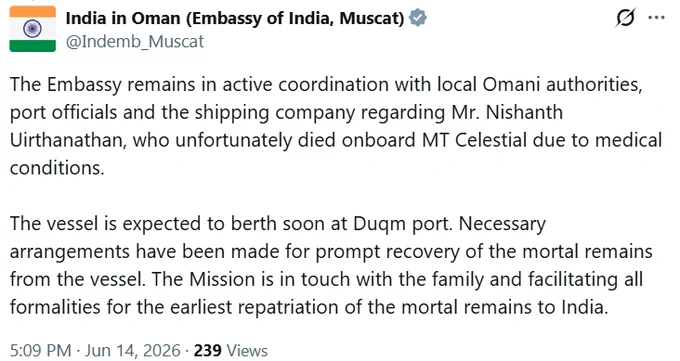Select the paragraph about Duqm port berth
This screenshot has height=361, width=680.
pos(331,265)
